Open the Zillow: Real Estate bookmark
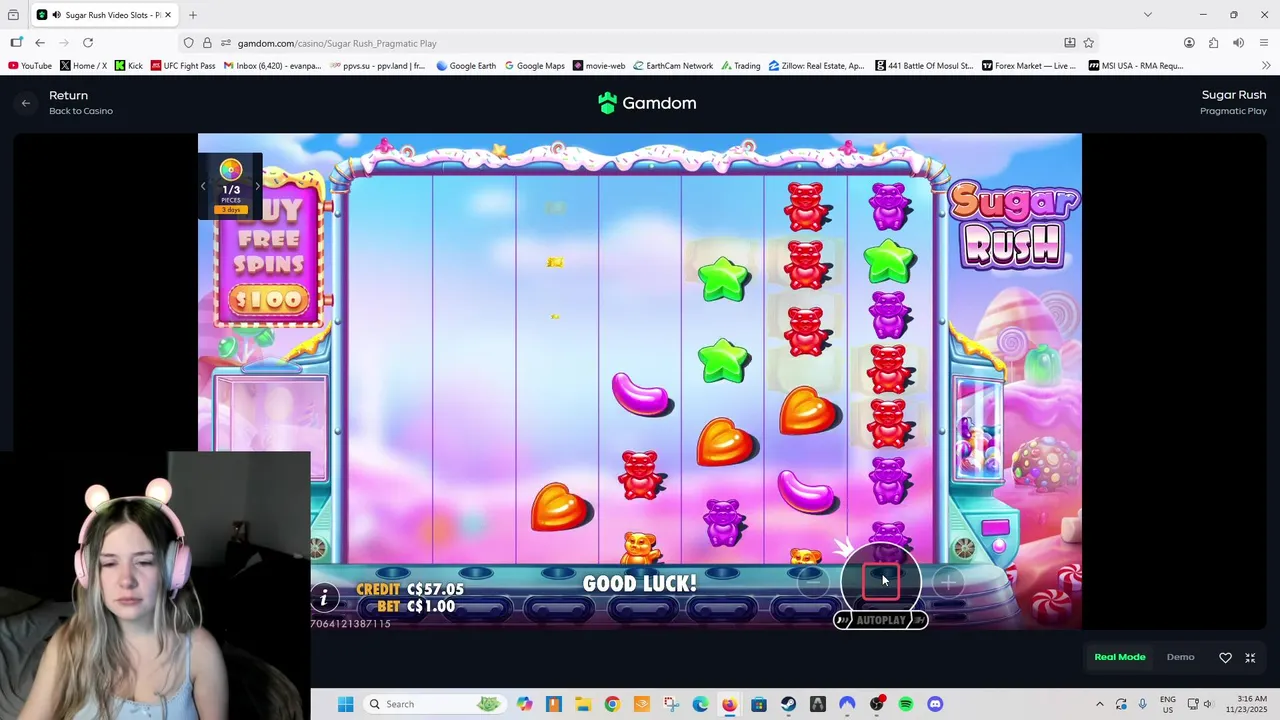Image resolution: width=1280 pixels, height=720 pixels. pos(816,66)
